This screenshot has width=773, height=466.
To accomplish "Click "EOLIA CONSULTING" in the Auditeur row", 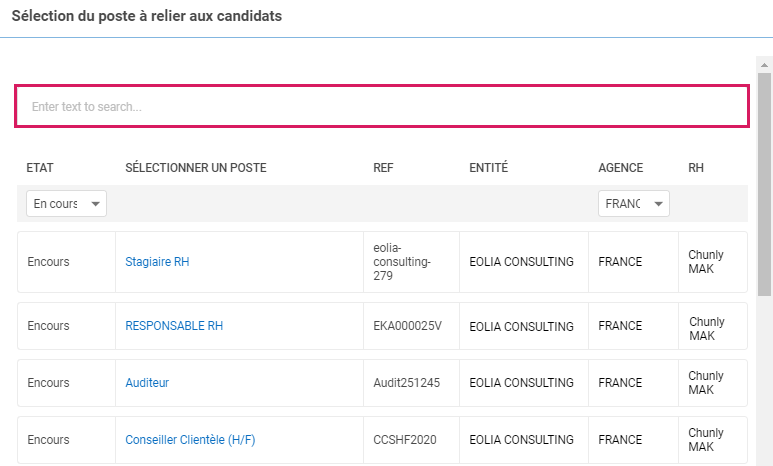I will tap(521, 383).
